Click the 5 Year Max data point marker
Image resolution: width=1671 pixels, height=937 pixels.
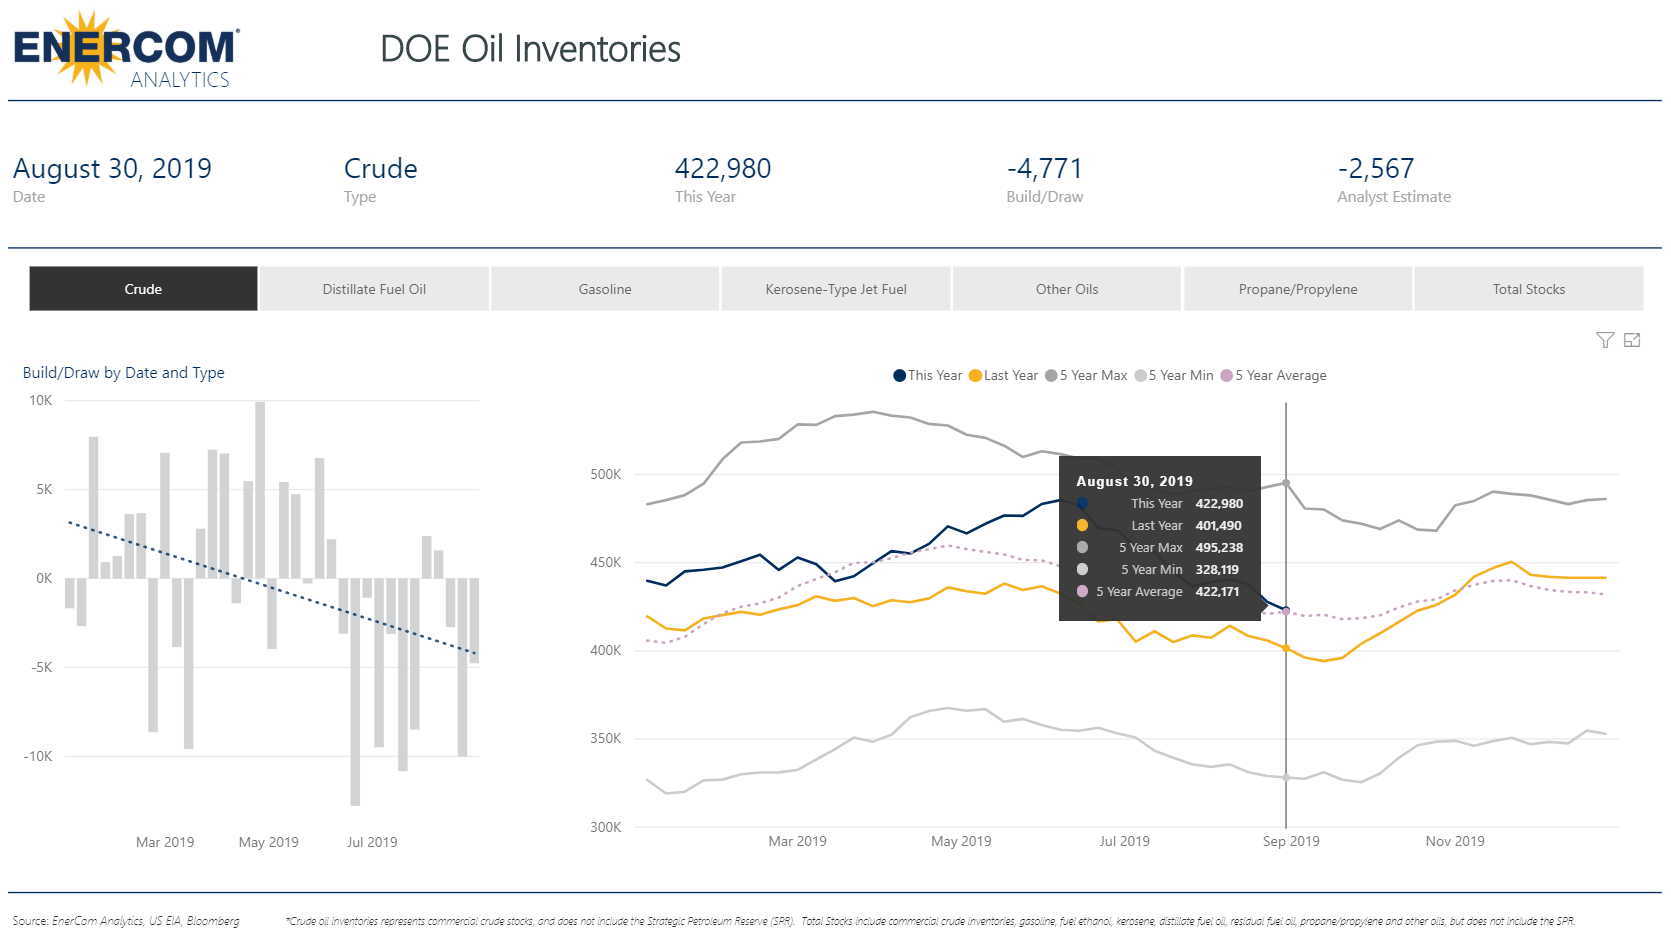click(x=1286, y=483)
